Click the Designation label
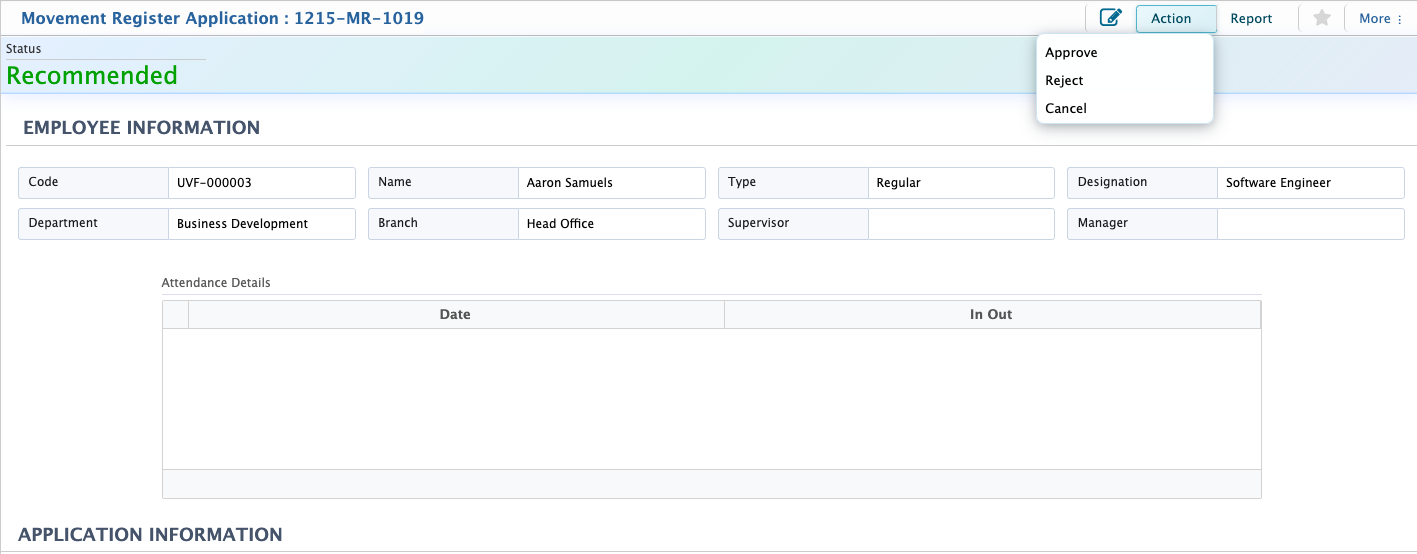The height and width of the screenshot is (554, 1417). pyautogui.click(x=1113, y=182)
